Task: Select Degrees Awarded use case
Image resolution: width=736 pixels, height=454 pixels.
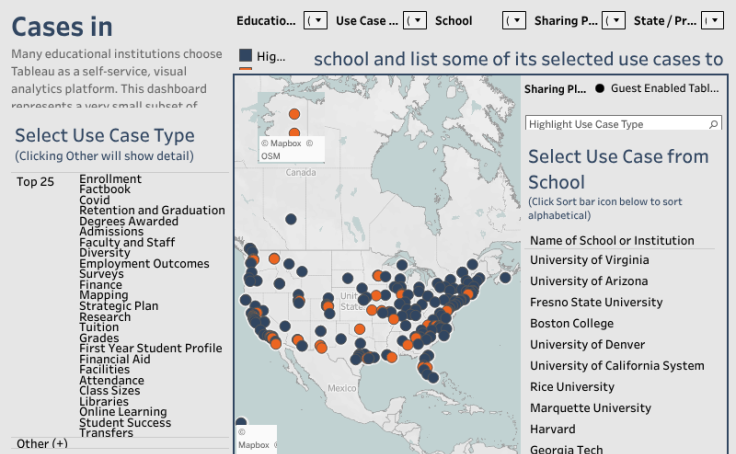Action: tap(129, 221)
